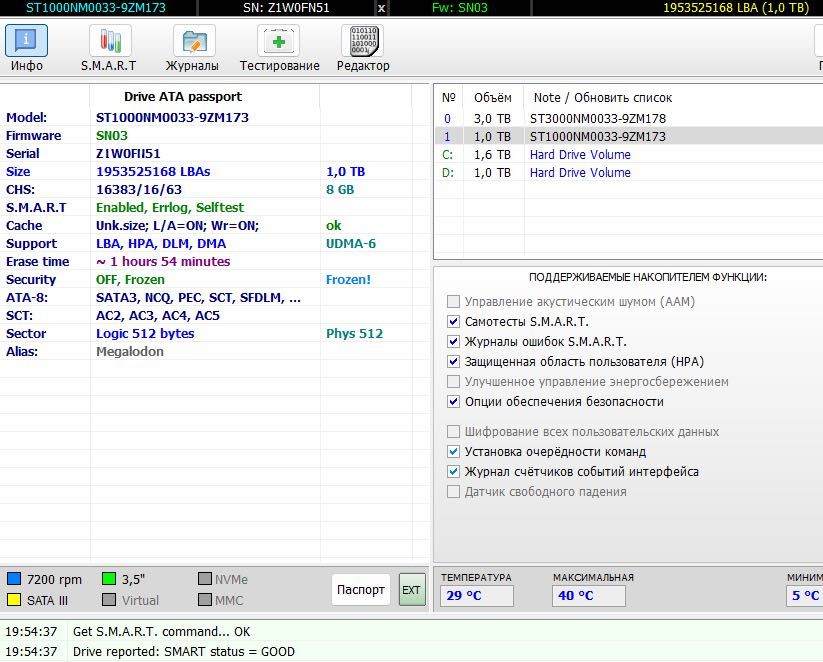Open the Редактор binary editor icon
The image size is (823, 662).
point(363,40)
